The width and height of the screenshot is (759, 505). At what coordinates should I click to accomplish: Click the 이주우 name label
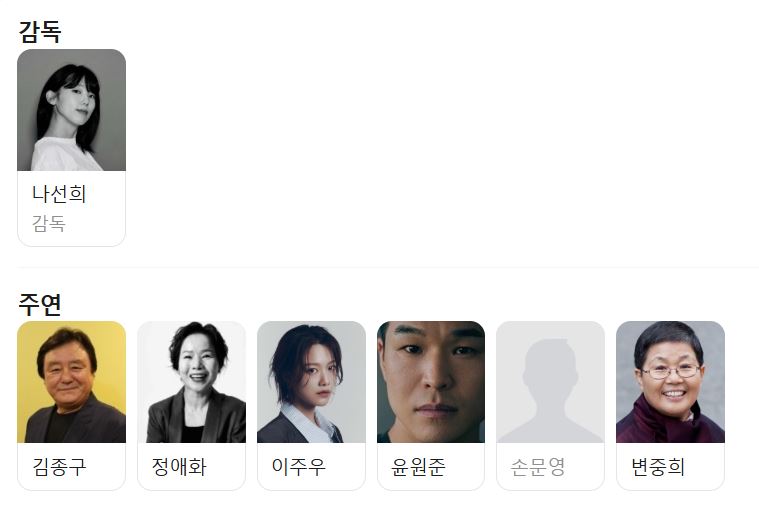(299, 467)
